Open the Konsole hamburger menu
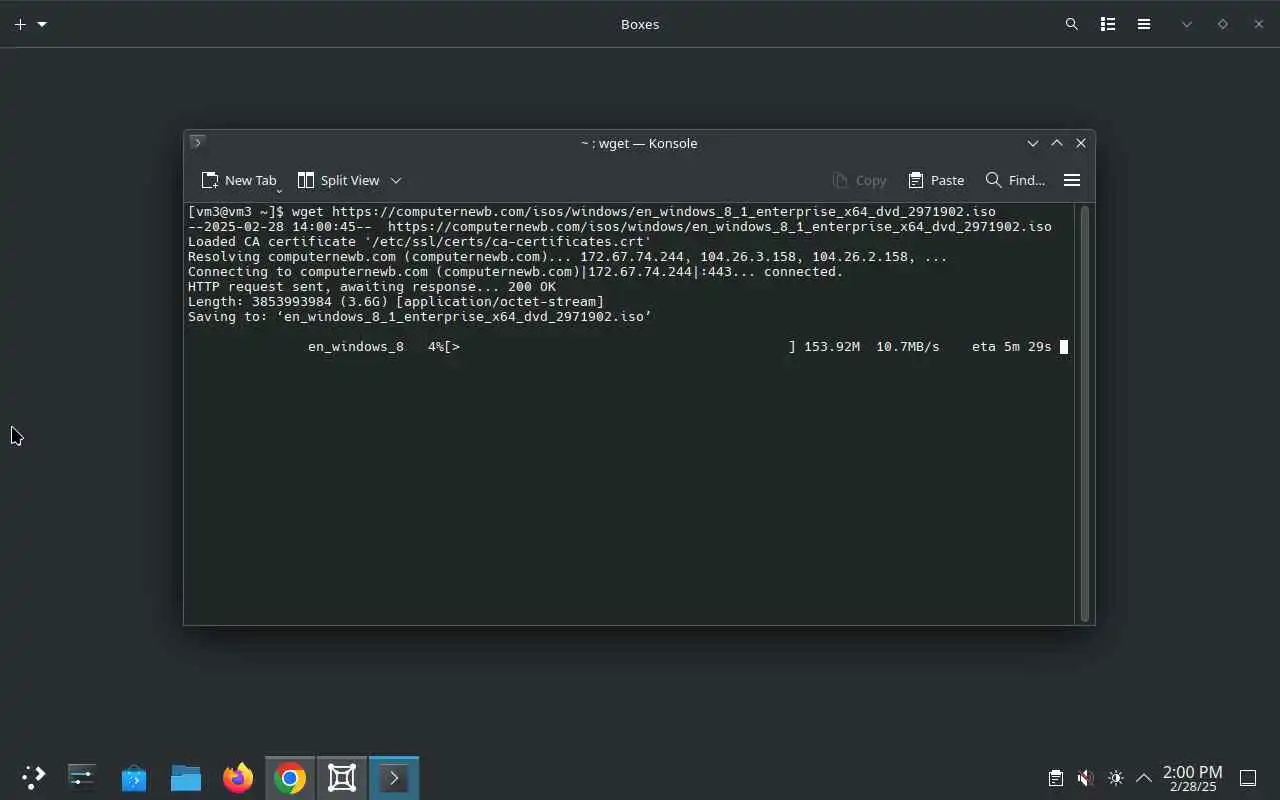Viewport: 1280px width, 800px height. click(1072, 180)
